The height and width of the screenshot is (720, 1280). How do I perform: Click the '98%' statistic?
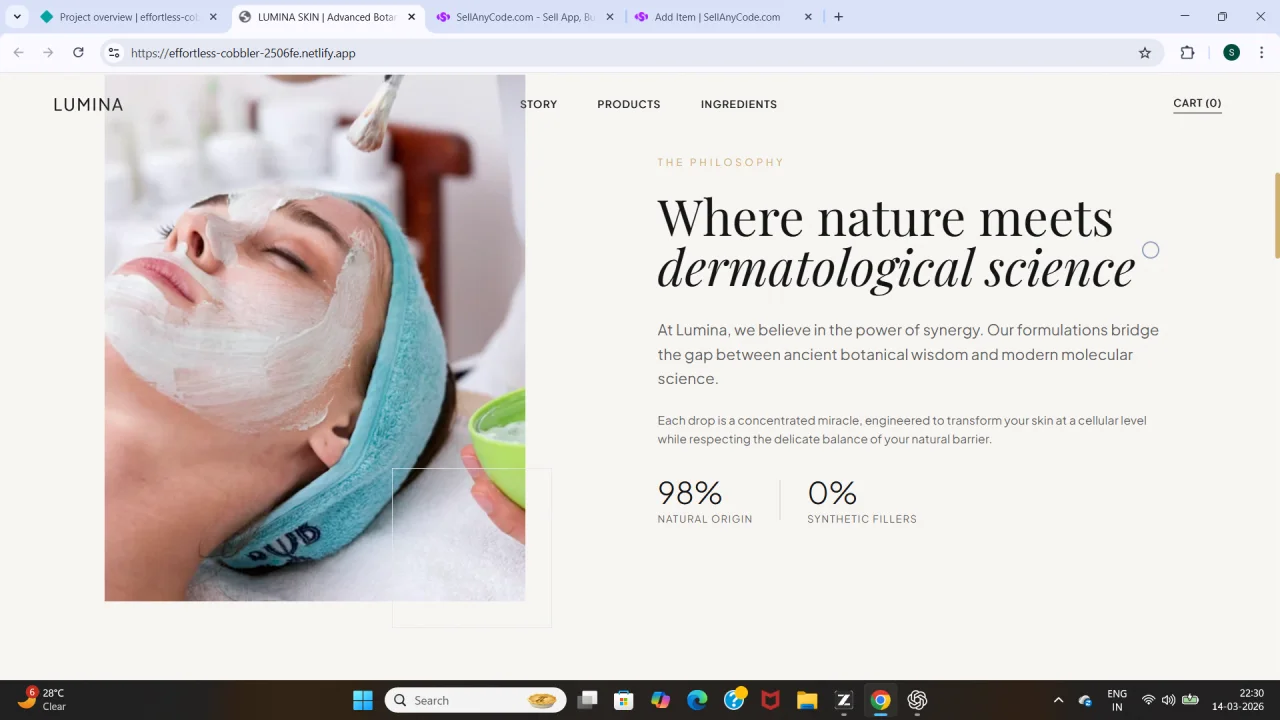pyautogui.click(x=690, y=493)
